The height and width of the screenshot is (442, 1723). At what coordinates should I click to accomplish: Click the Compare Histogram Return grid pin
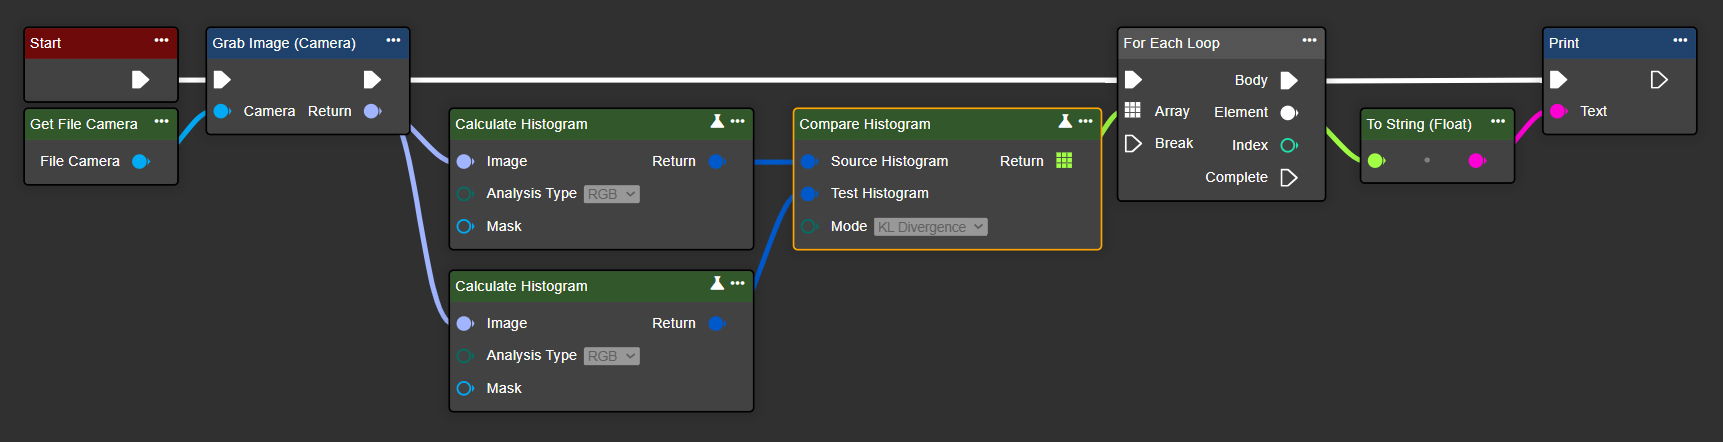click(1064, 161)
